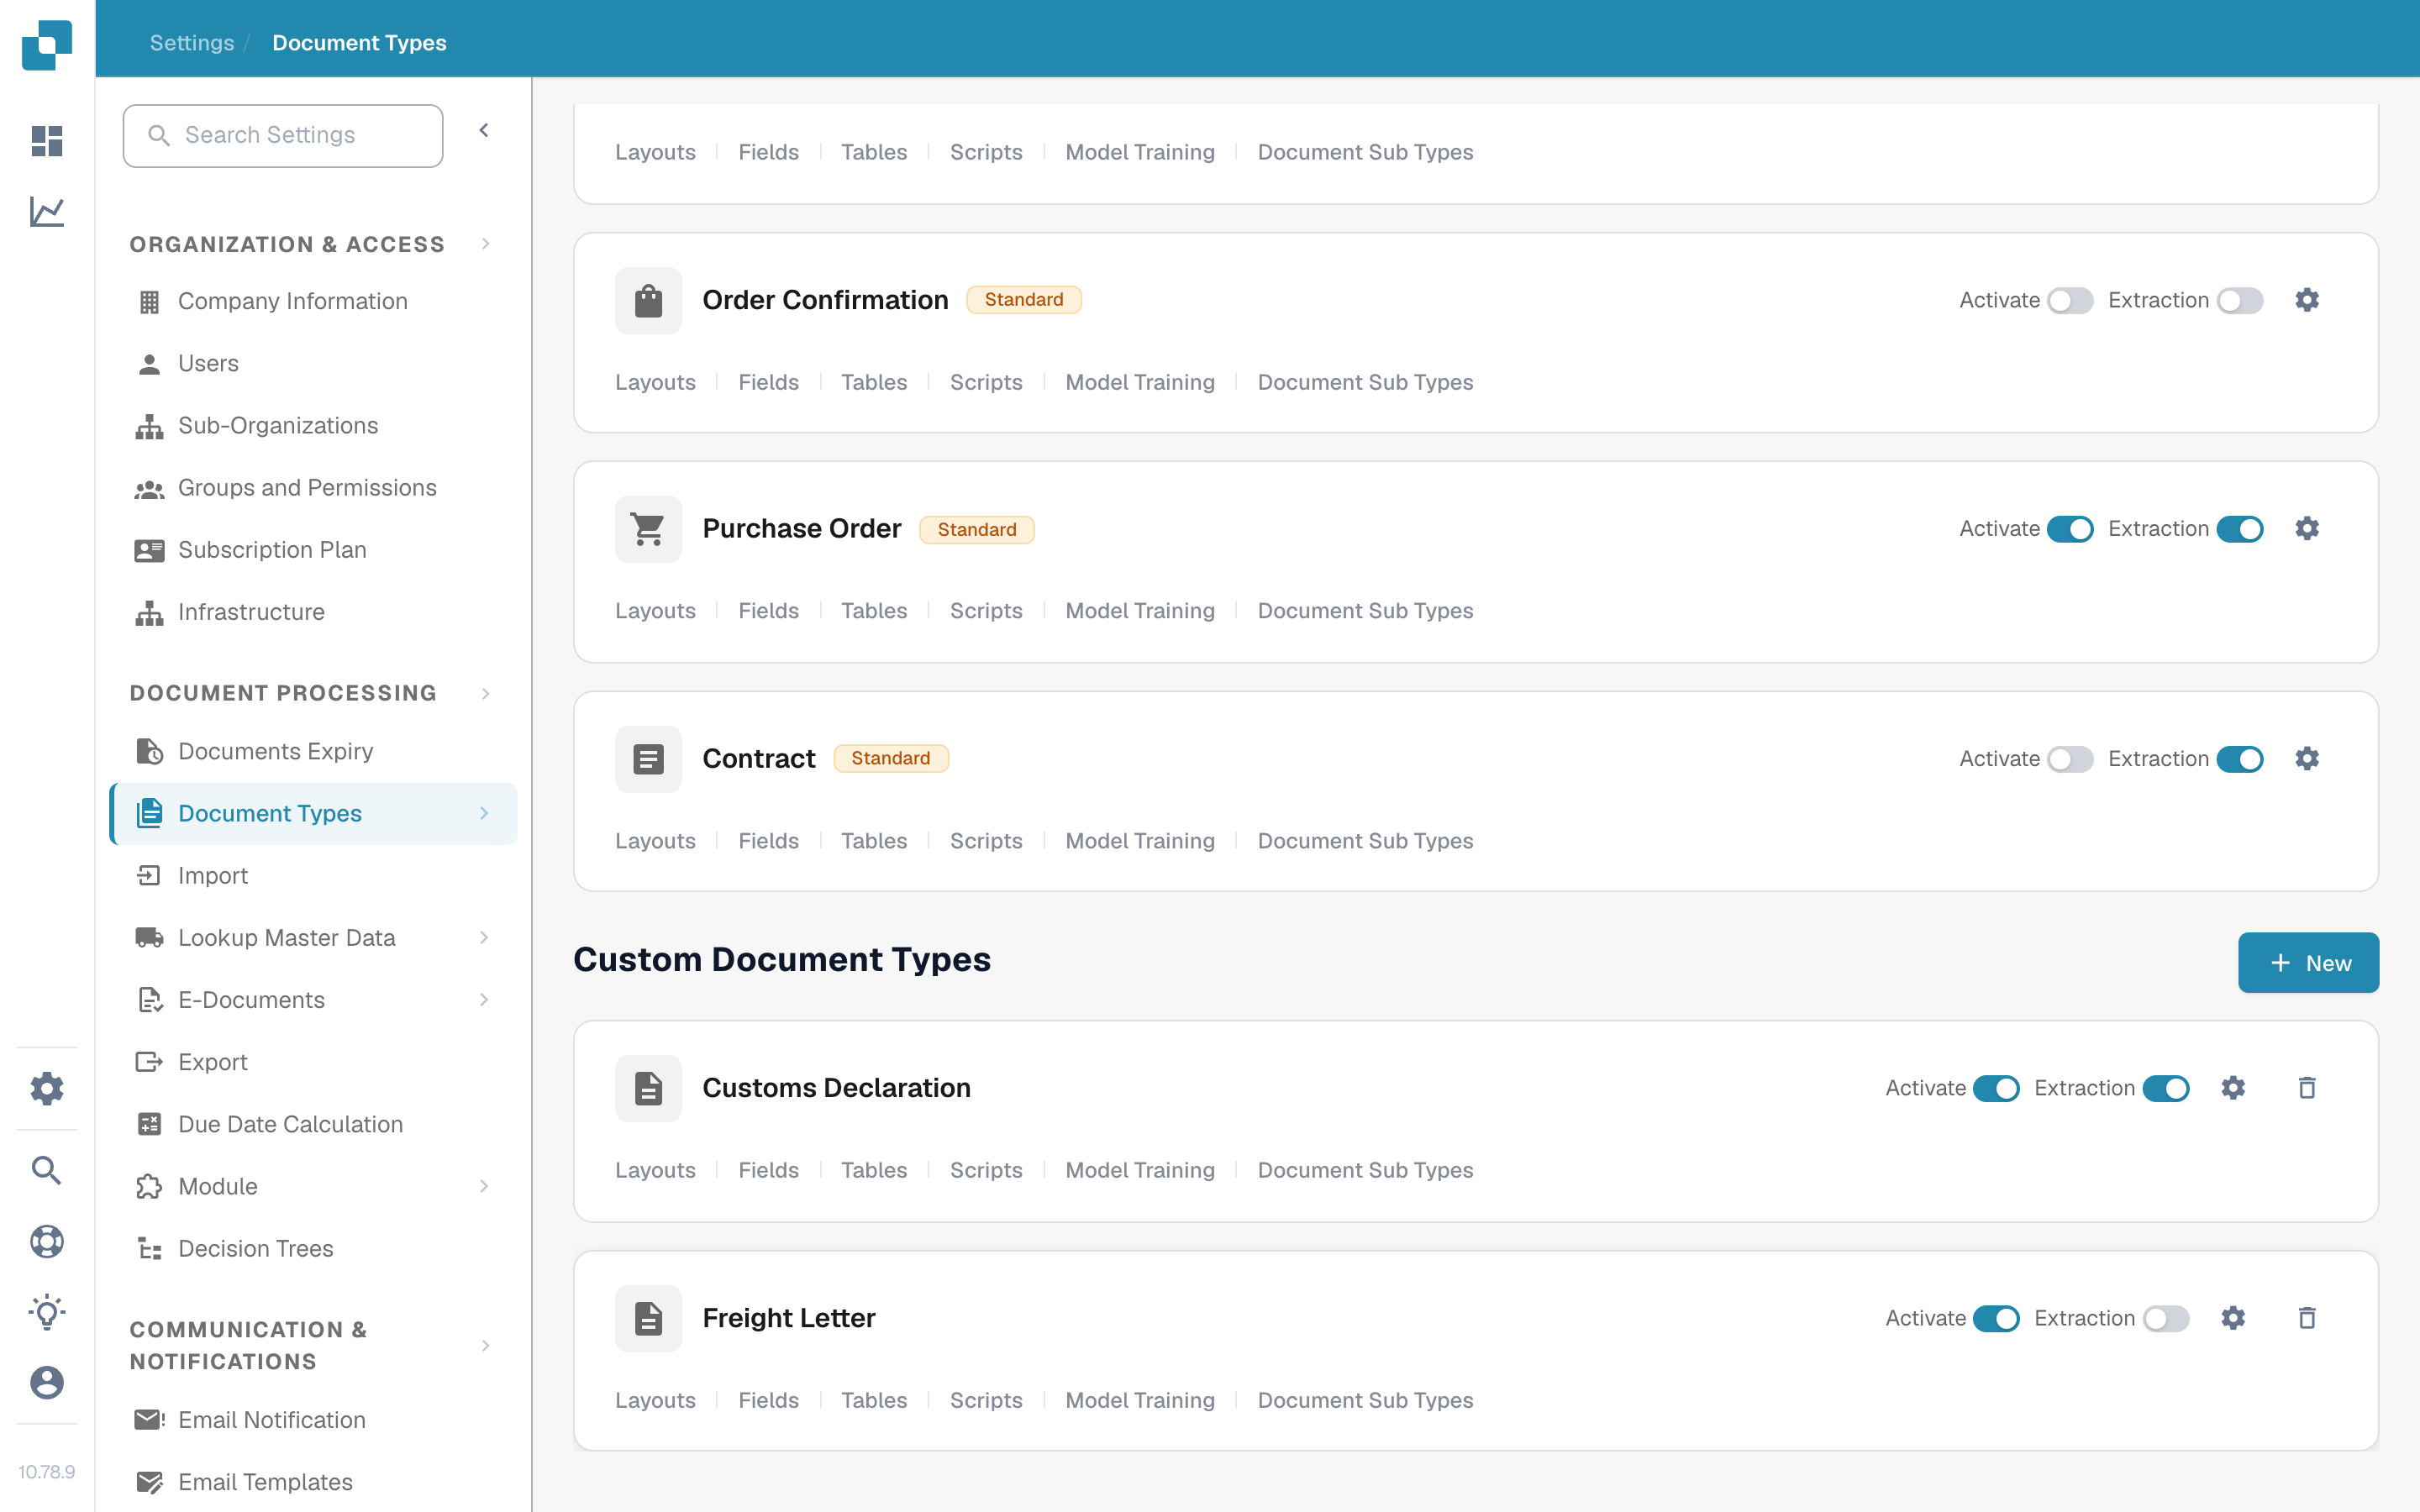
Task: Collapse Document Processing section
Action: (486, 693)
